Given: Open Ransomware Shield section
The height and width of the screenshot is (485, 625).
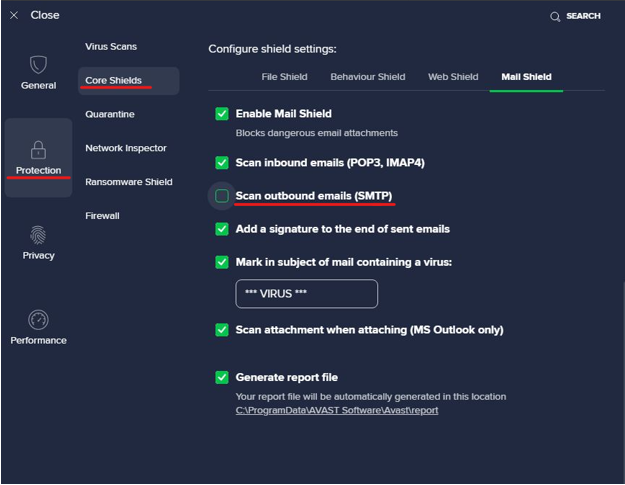Looking at the screenshot, I should tap(129, 182).
